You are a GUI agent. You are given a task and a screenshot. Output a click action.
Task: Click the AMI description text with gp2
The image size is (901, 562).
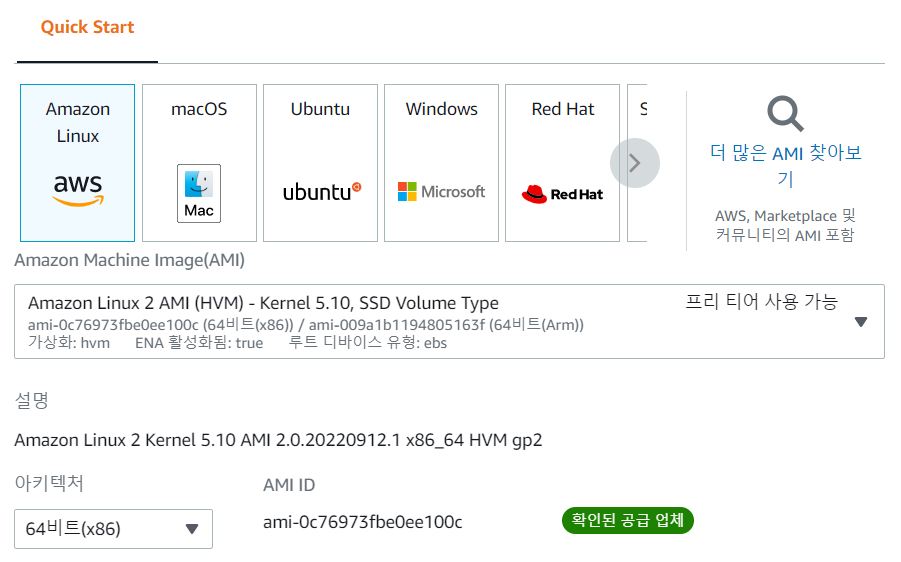[x=278, y=440]
